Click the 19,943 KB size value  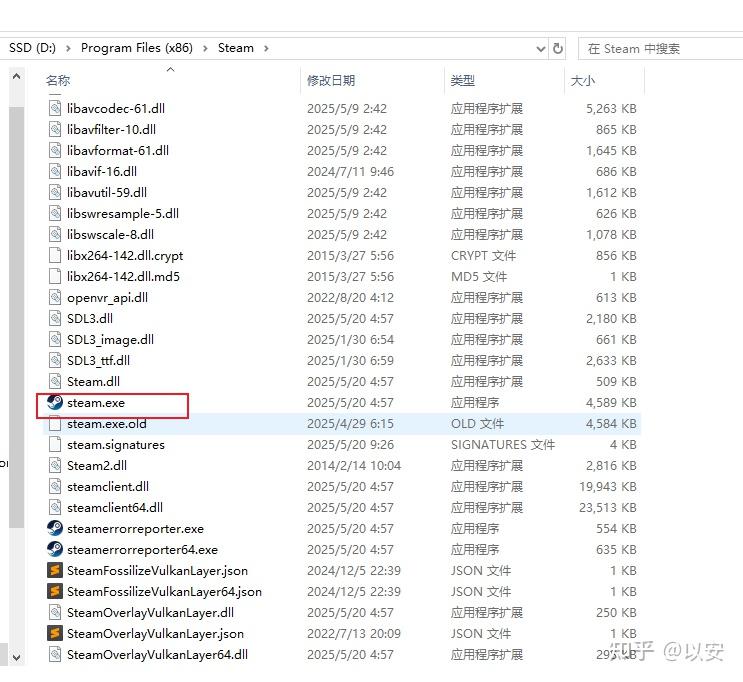coord(607,487)
